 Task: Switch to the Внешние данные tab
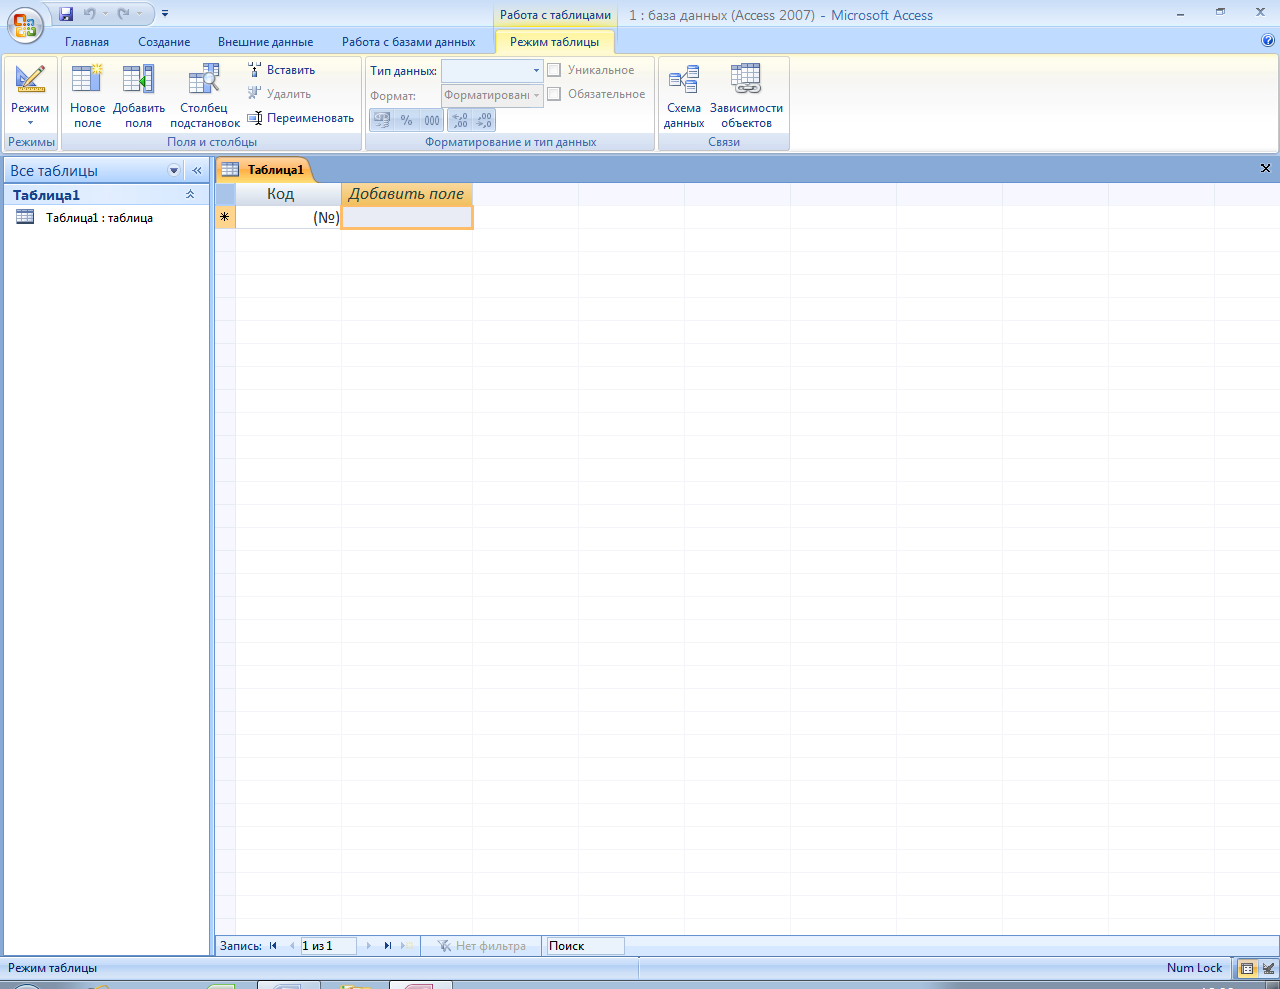[x=266, y=42]
